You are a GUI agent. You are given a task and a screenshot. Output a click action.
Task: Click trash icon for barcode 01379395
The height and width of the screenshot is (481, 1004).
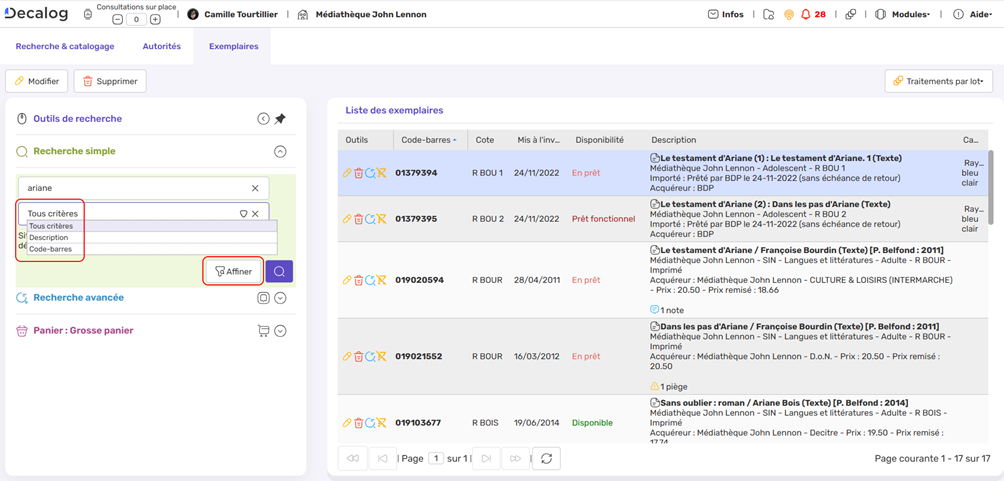pyautogui.click(x=359, y=219)
